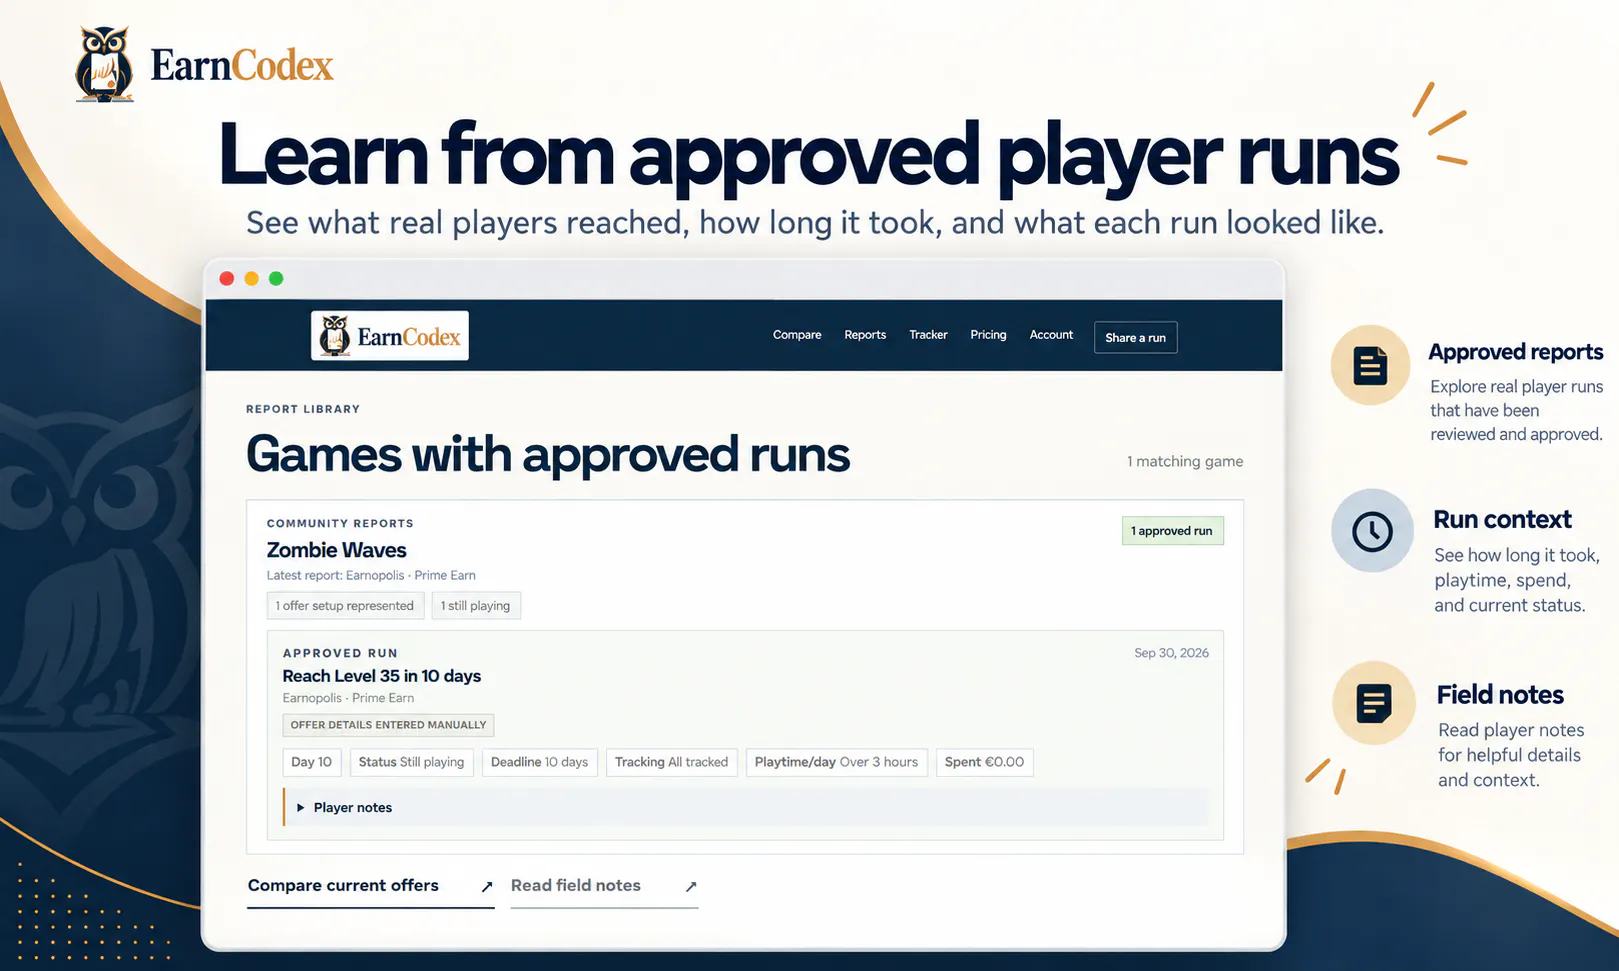Screen dimensions: 1619x971
Task: Click the REPORT LIBRARY label
Action: [x=303, y=409]
